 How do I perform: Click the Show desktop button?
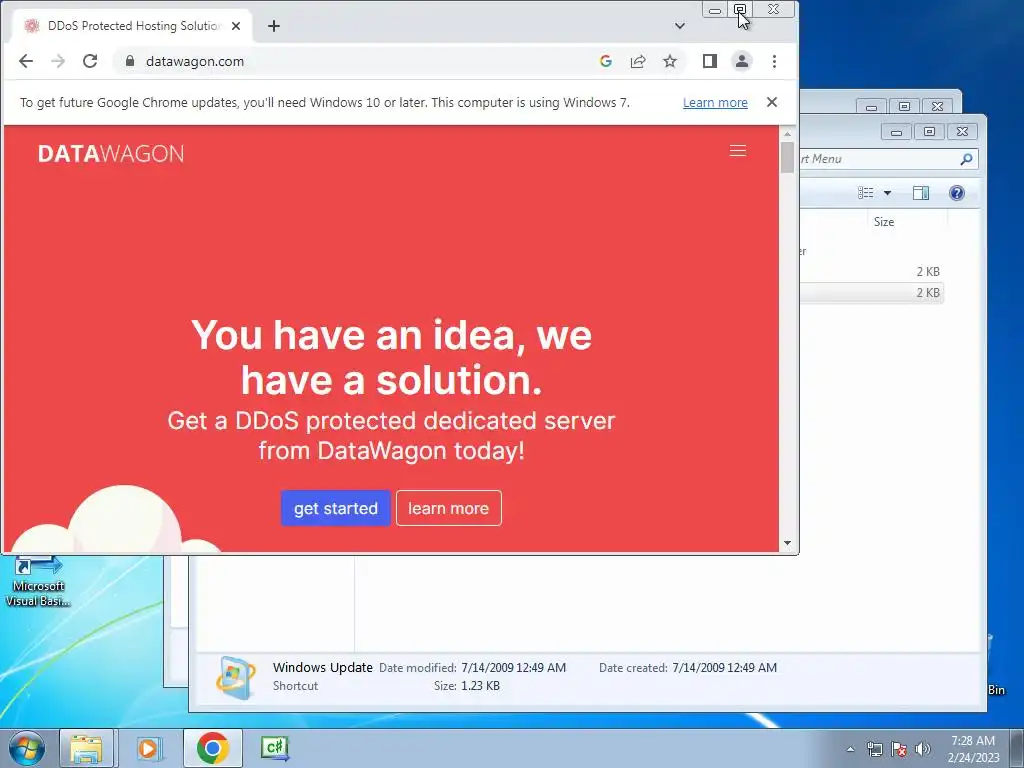[x=1017, y=748]
